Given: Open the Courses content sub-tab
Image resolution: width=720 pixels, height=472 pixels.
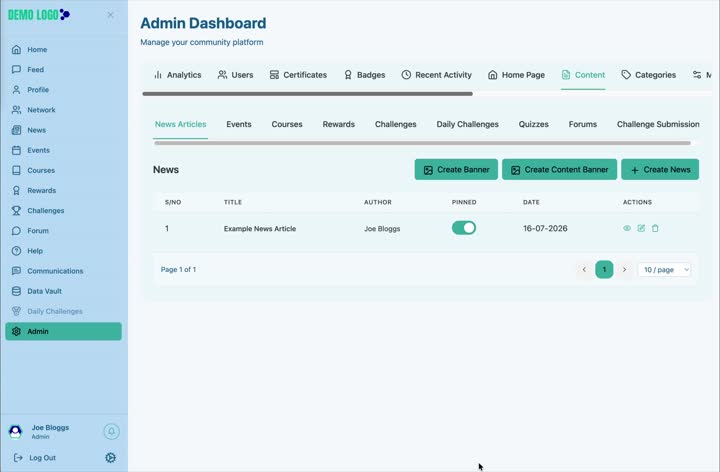Looking at the screenshot, I should pyautogui.click(x=287, y=124).
